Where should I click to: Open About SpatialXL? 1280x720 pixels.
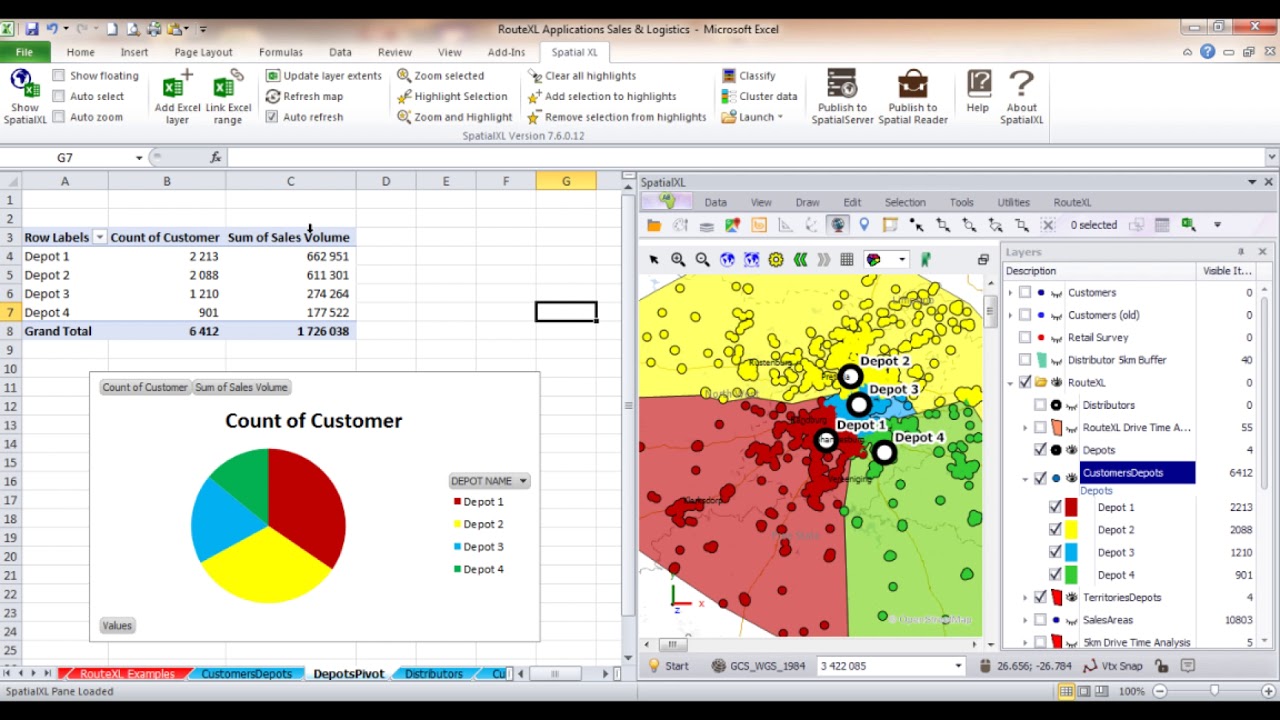tap(1021, 96)
